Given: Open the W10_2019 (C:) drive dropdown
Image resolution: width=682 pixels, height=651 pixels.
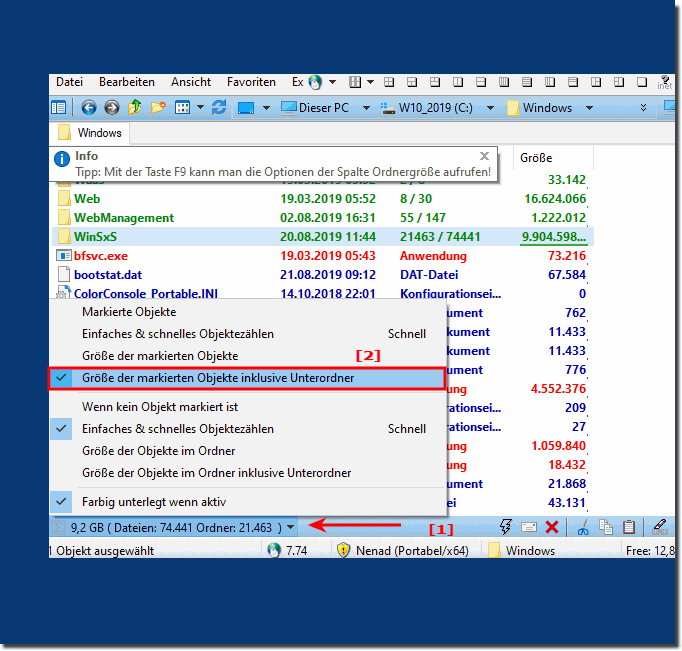Looking at the screenshot, I should coord(490,108).
